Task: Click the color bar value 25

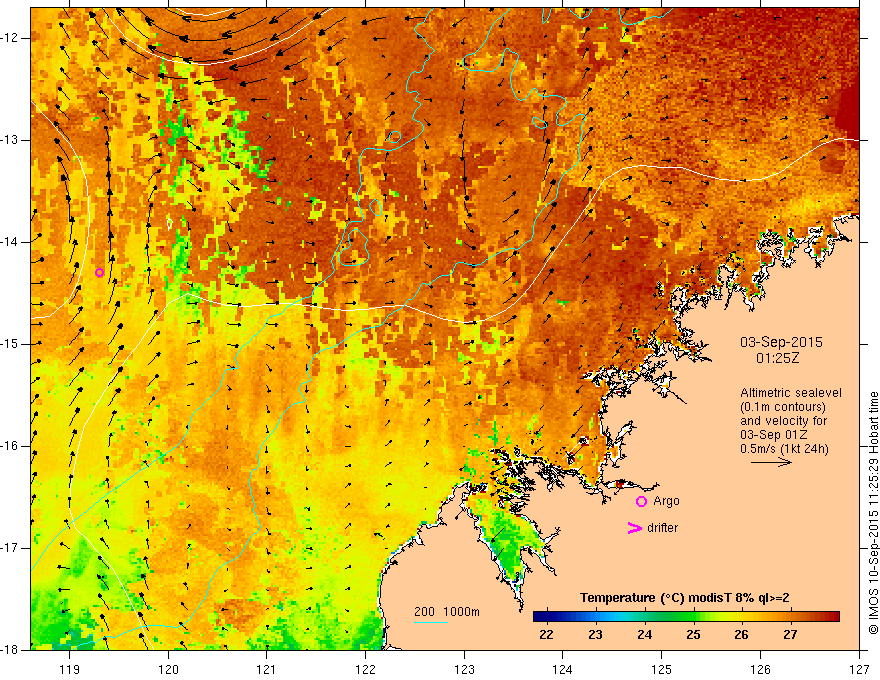Action: [693, 635]
